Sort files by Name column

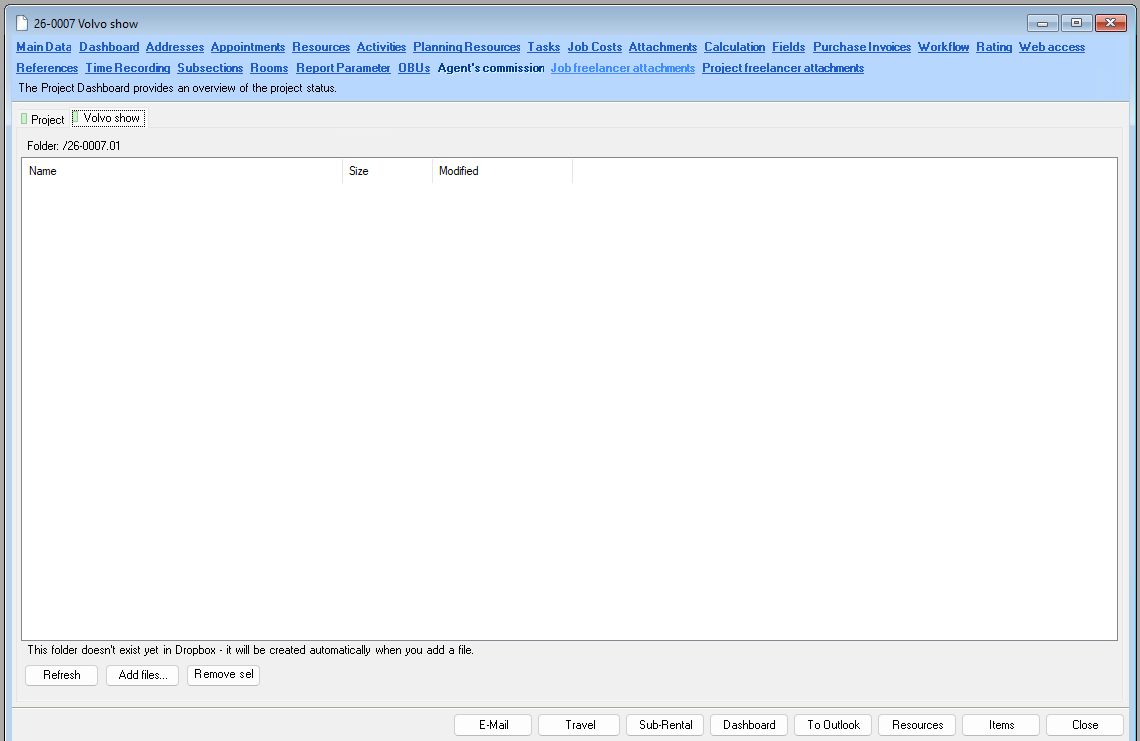pos(182,171)
